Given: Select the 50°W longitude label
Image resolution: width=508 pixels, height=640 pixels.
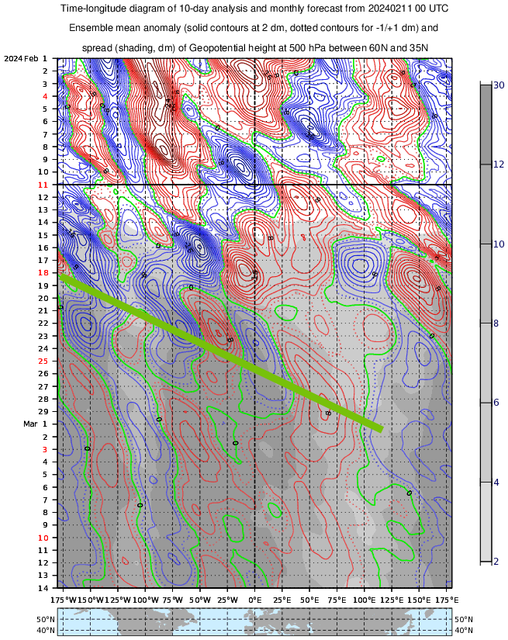Looking at the screenshot, I should tap(200, 600).
